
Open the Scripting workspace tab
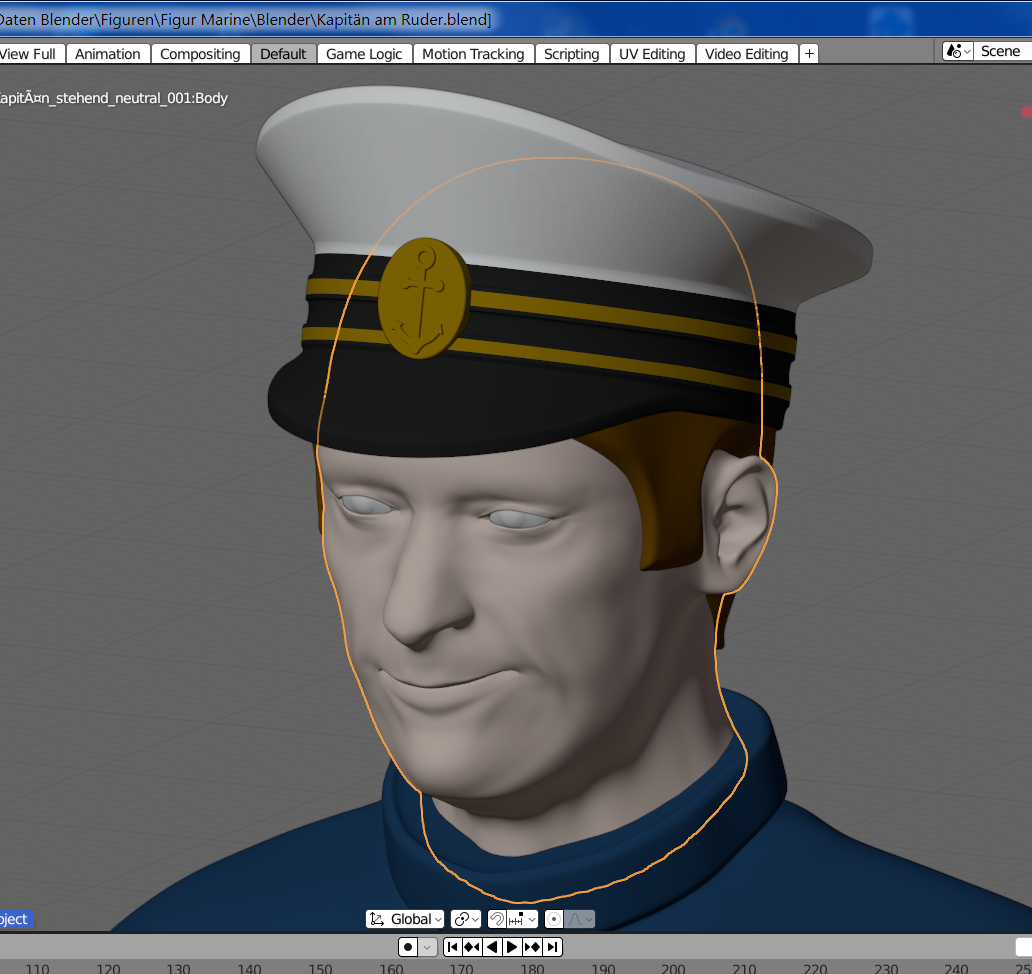coord(571,54)
